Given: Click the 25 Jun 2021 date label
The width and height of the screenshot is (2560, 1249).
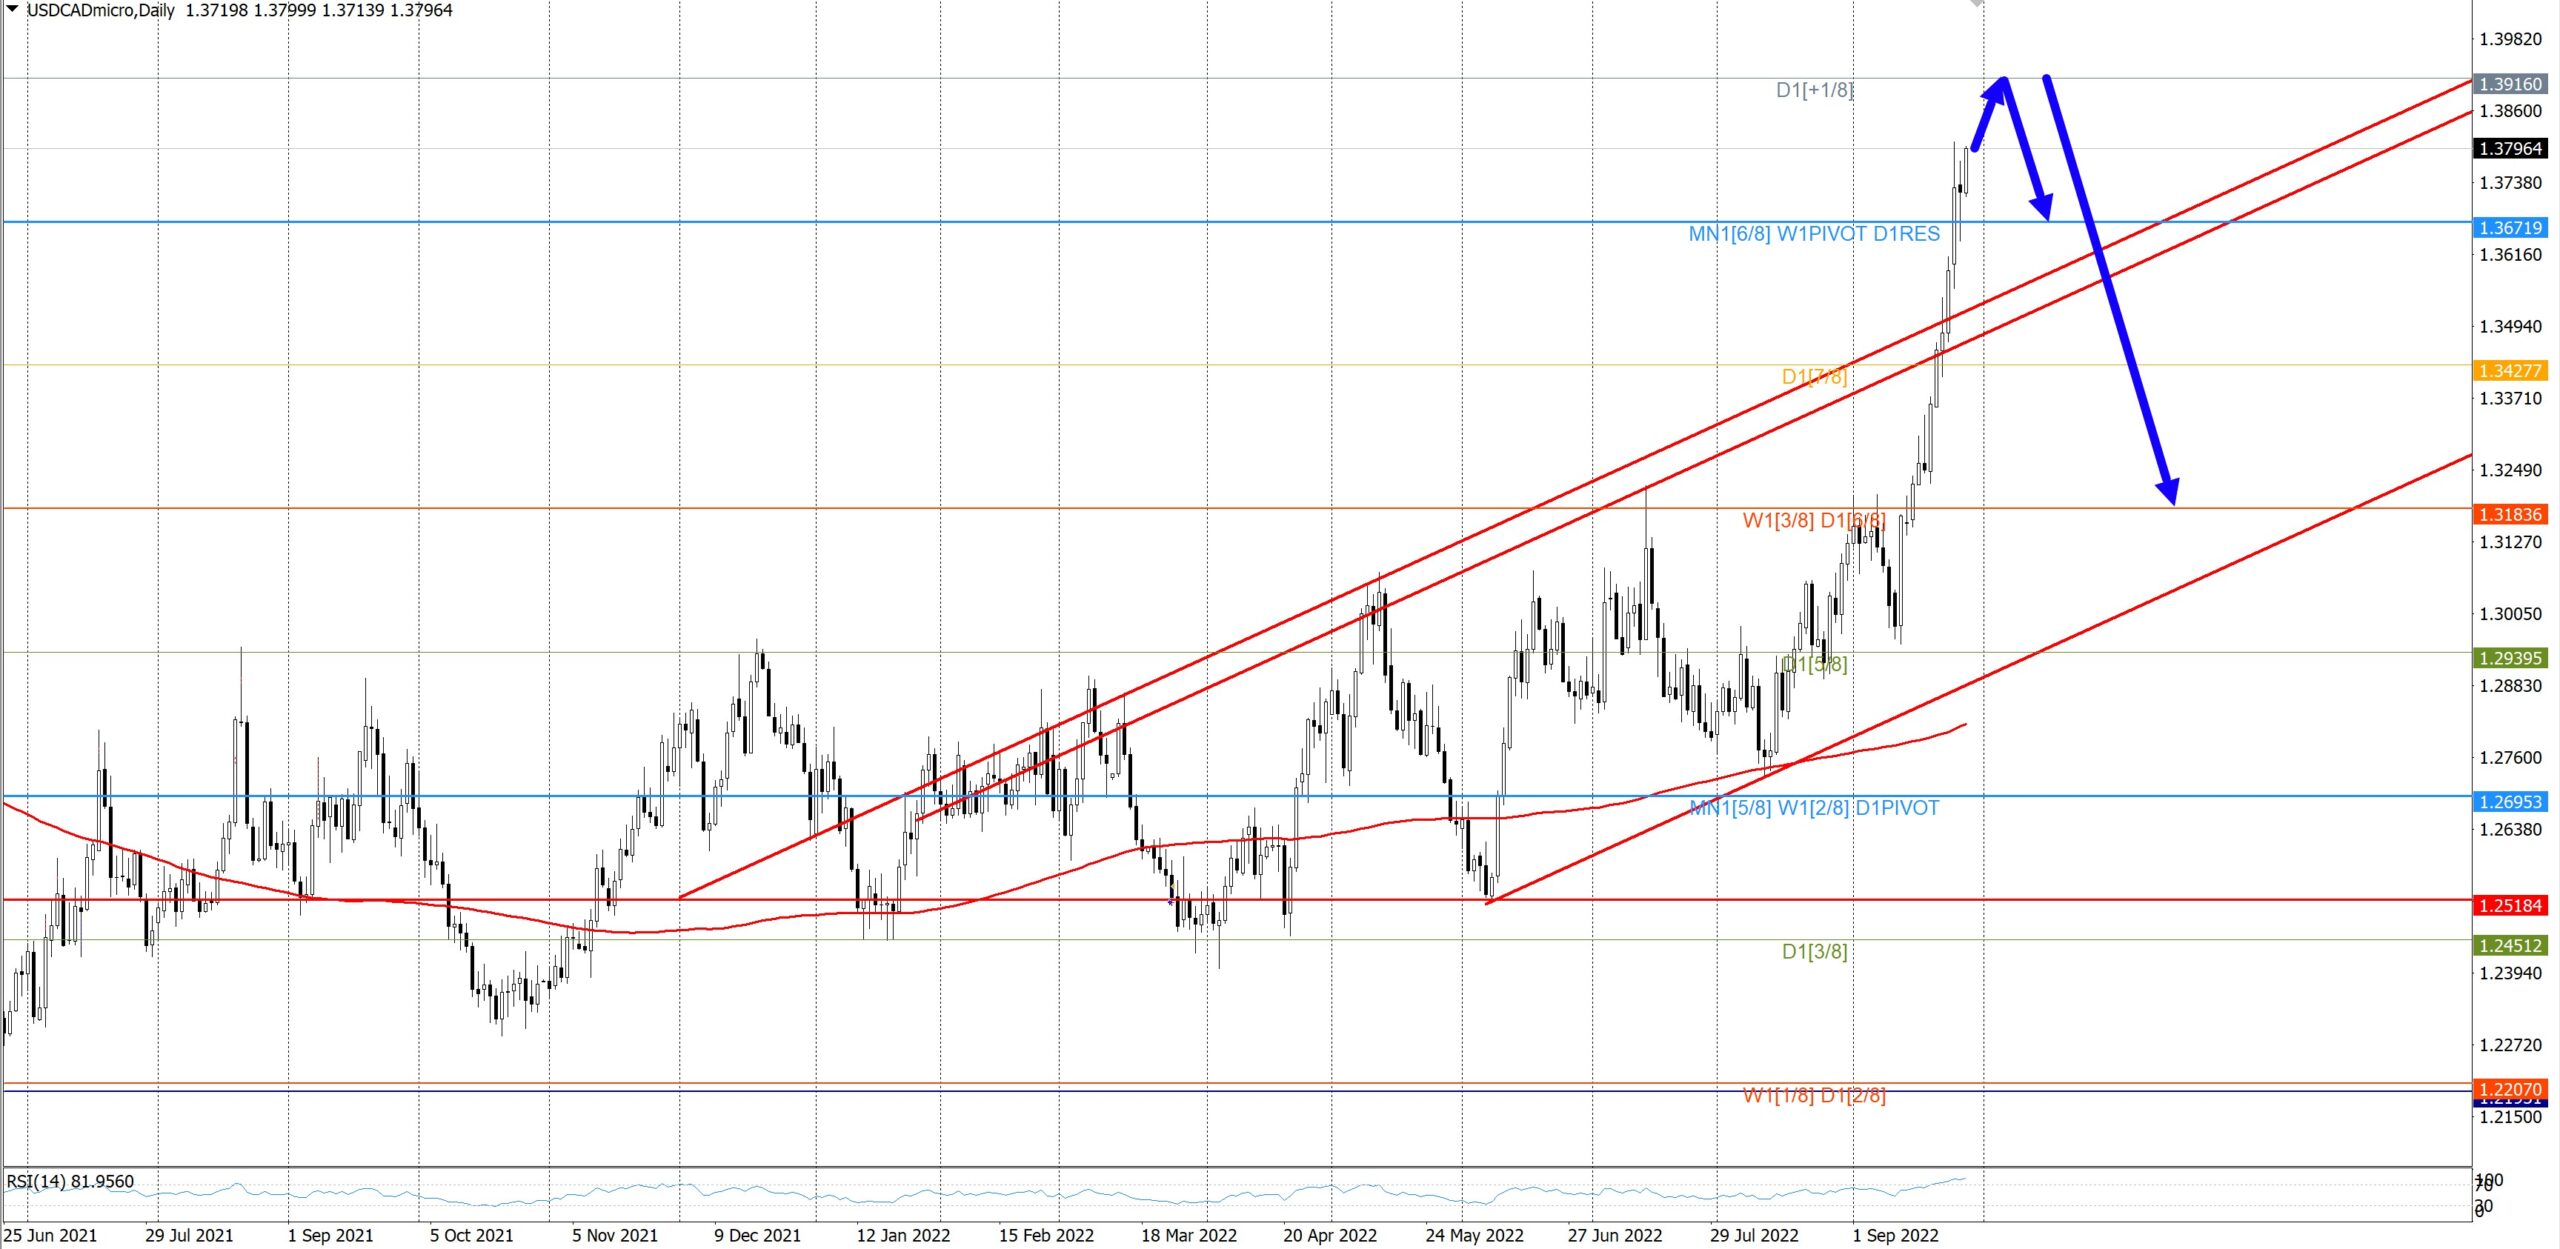Looking at the screenshot, I should 51,1235.
